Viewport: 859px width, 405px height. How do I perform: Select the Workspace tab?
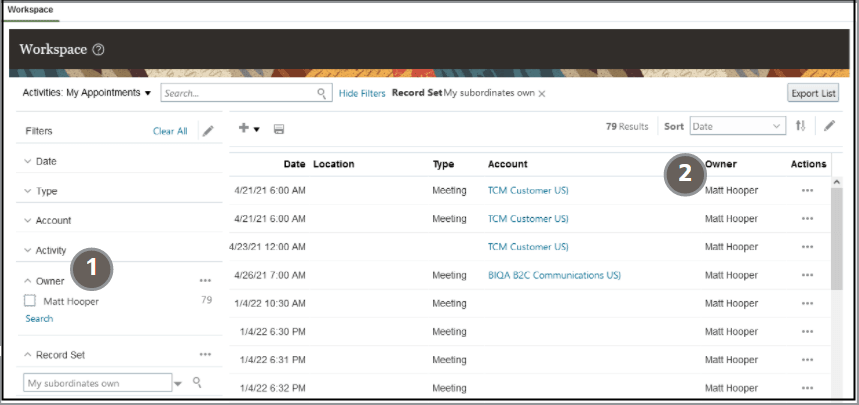tap(30, 10)
